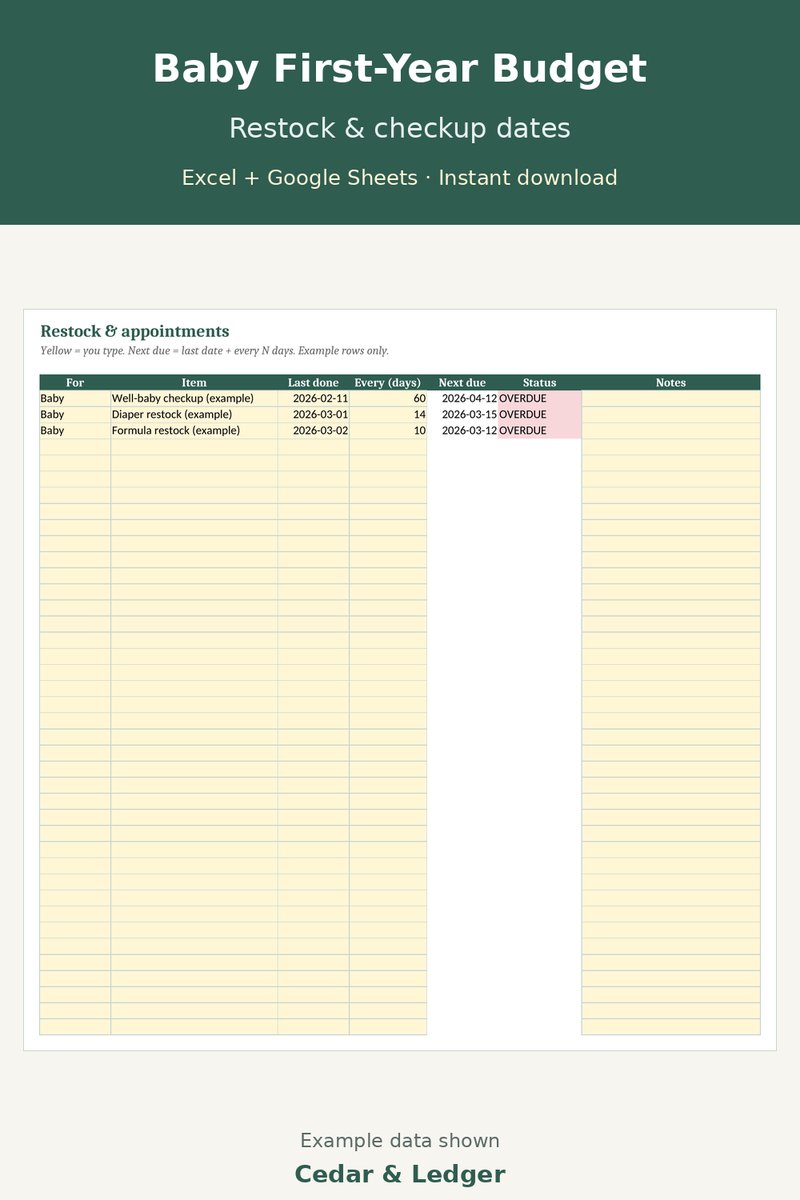This screenshot has height=1200, width=800.
Task: Click the 'Cedar & Ledger' brand name
Action: (400, 1174)
